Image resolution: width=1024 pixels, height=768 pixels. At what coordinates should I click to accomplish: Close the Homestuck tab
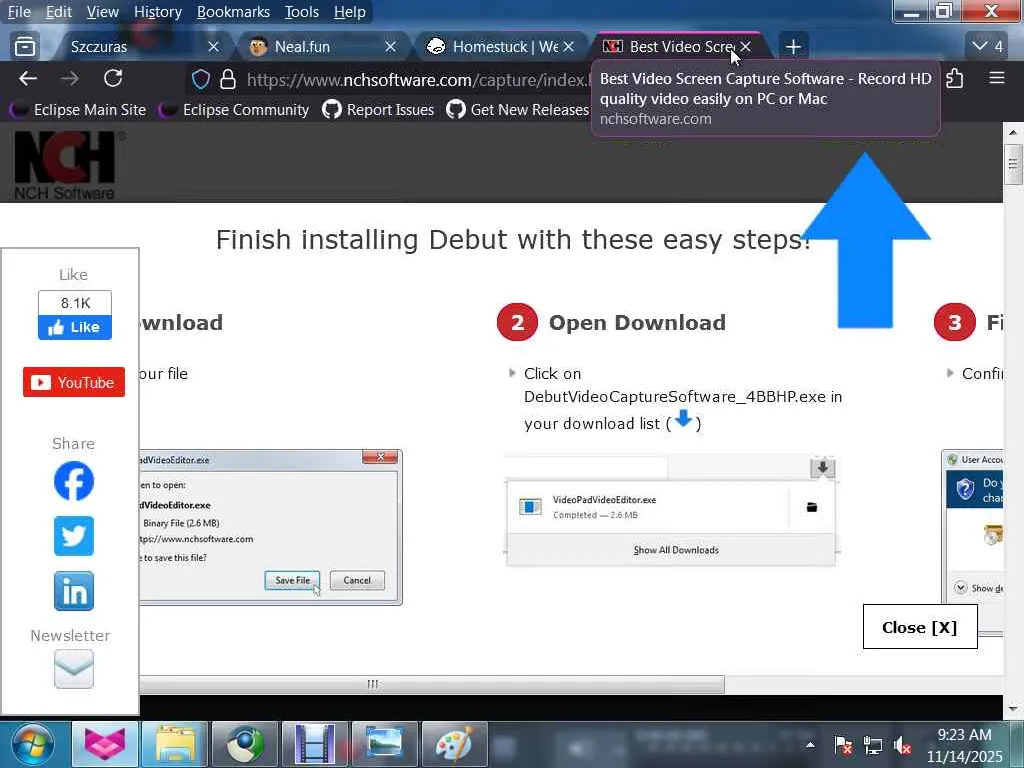569,46
